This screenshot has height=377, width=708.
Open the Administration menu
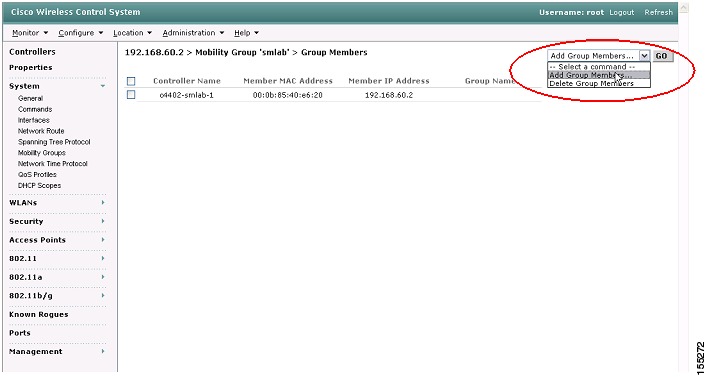pos(193,33)
